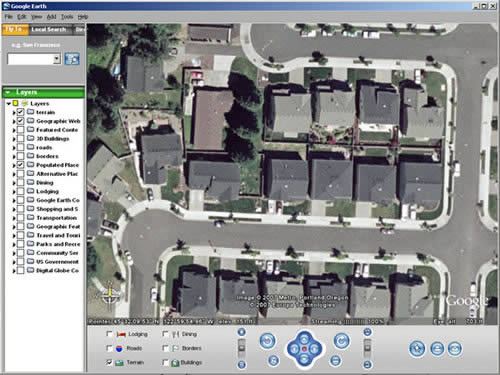Click the zoom slider handle on the left
The height and width of the screenshot is (375, 500).
pyautogui.click(x=241, y=348)
